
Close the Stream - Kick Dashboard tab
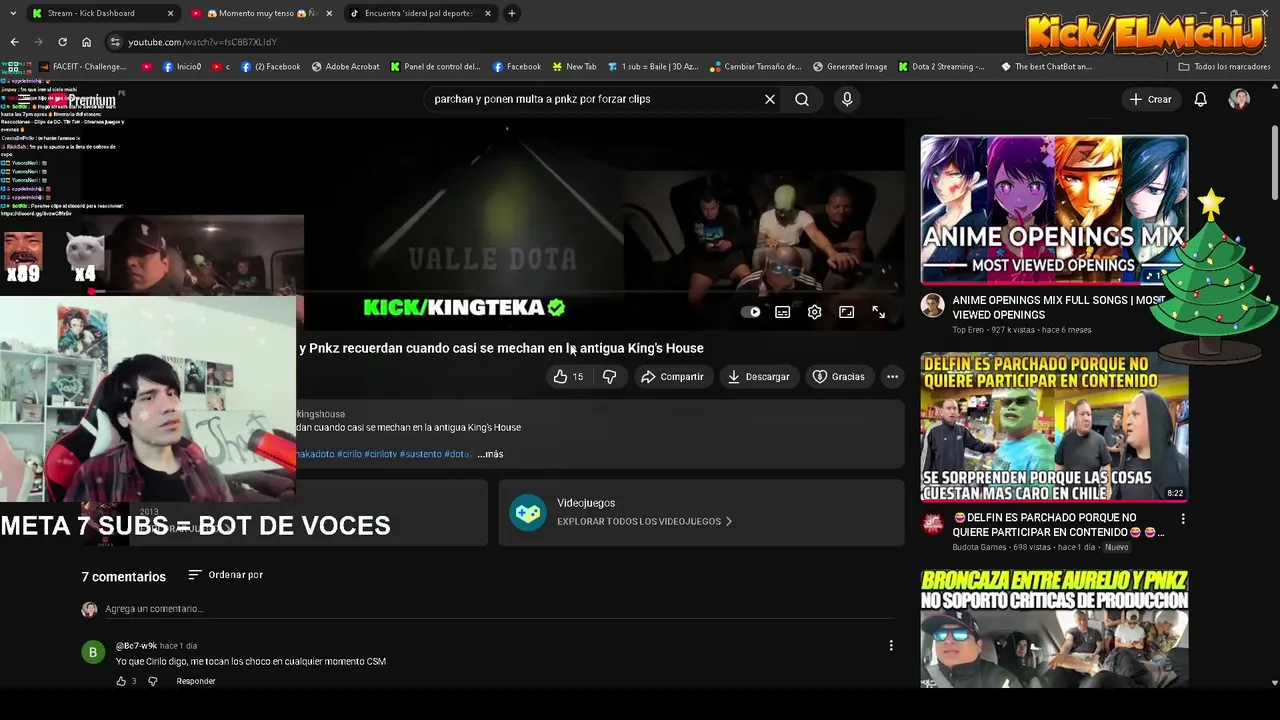170,13
